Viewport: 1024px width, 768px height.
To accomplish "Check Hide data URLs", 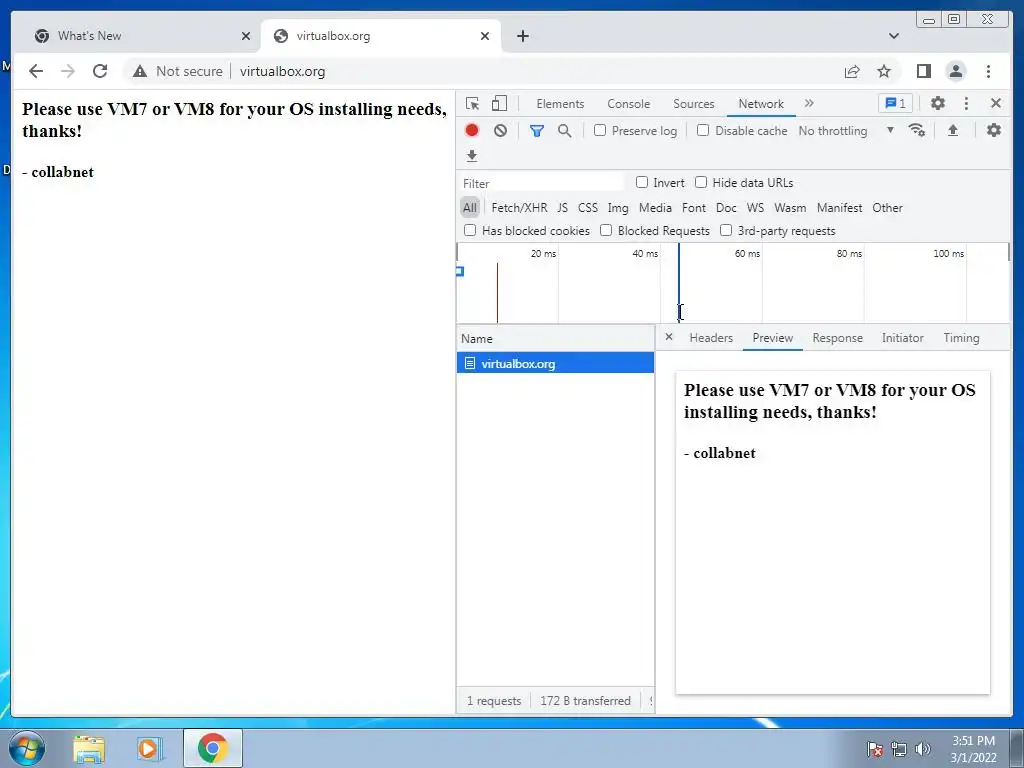I will pos(701,182).
